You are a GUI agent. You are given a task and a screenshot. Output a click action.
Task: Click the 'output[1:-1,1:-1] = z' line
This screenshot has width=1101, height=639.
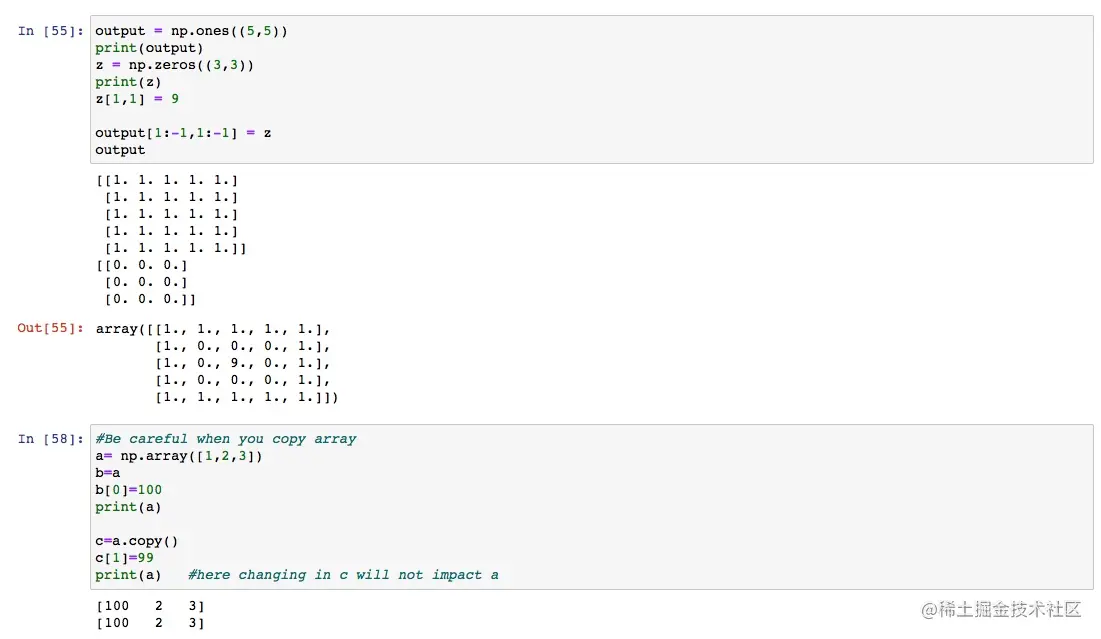[x=183, y=132]
